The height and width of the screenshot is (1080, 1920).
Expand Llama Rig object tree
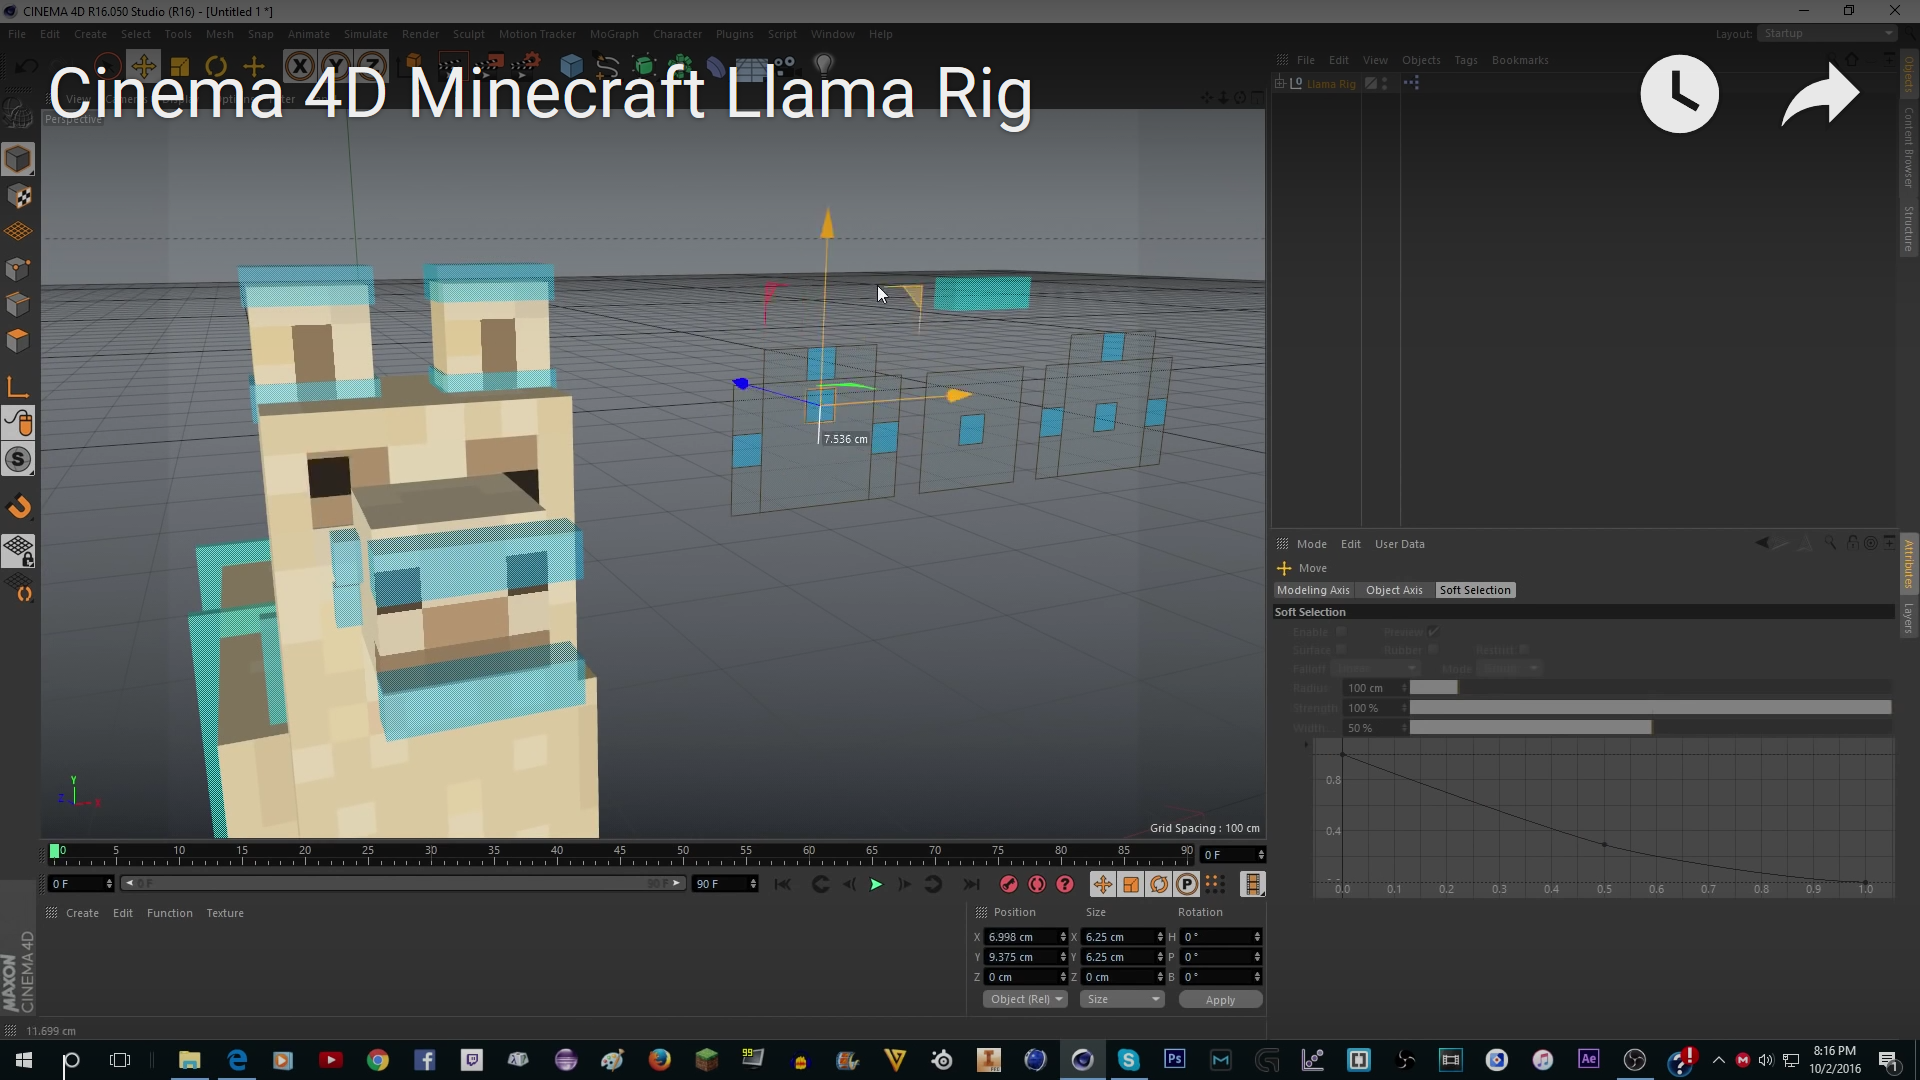click(1279, 83)
